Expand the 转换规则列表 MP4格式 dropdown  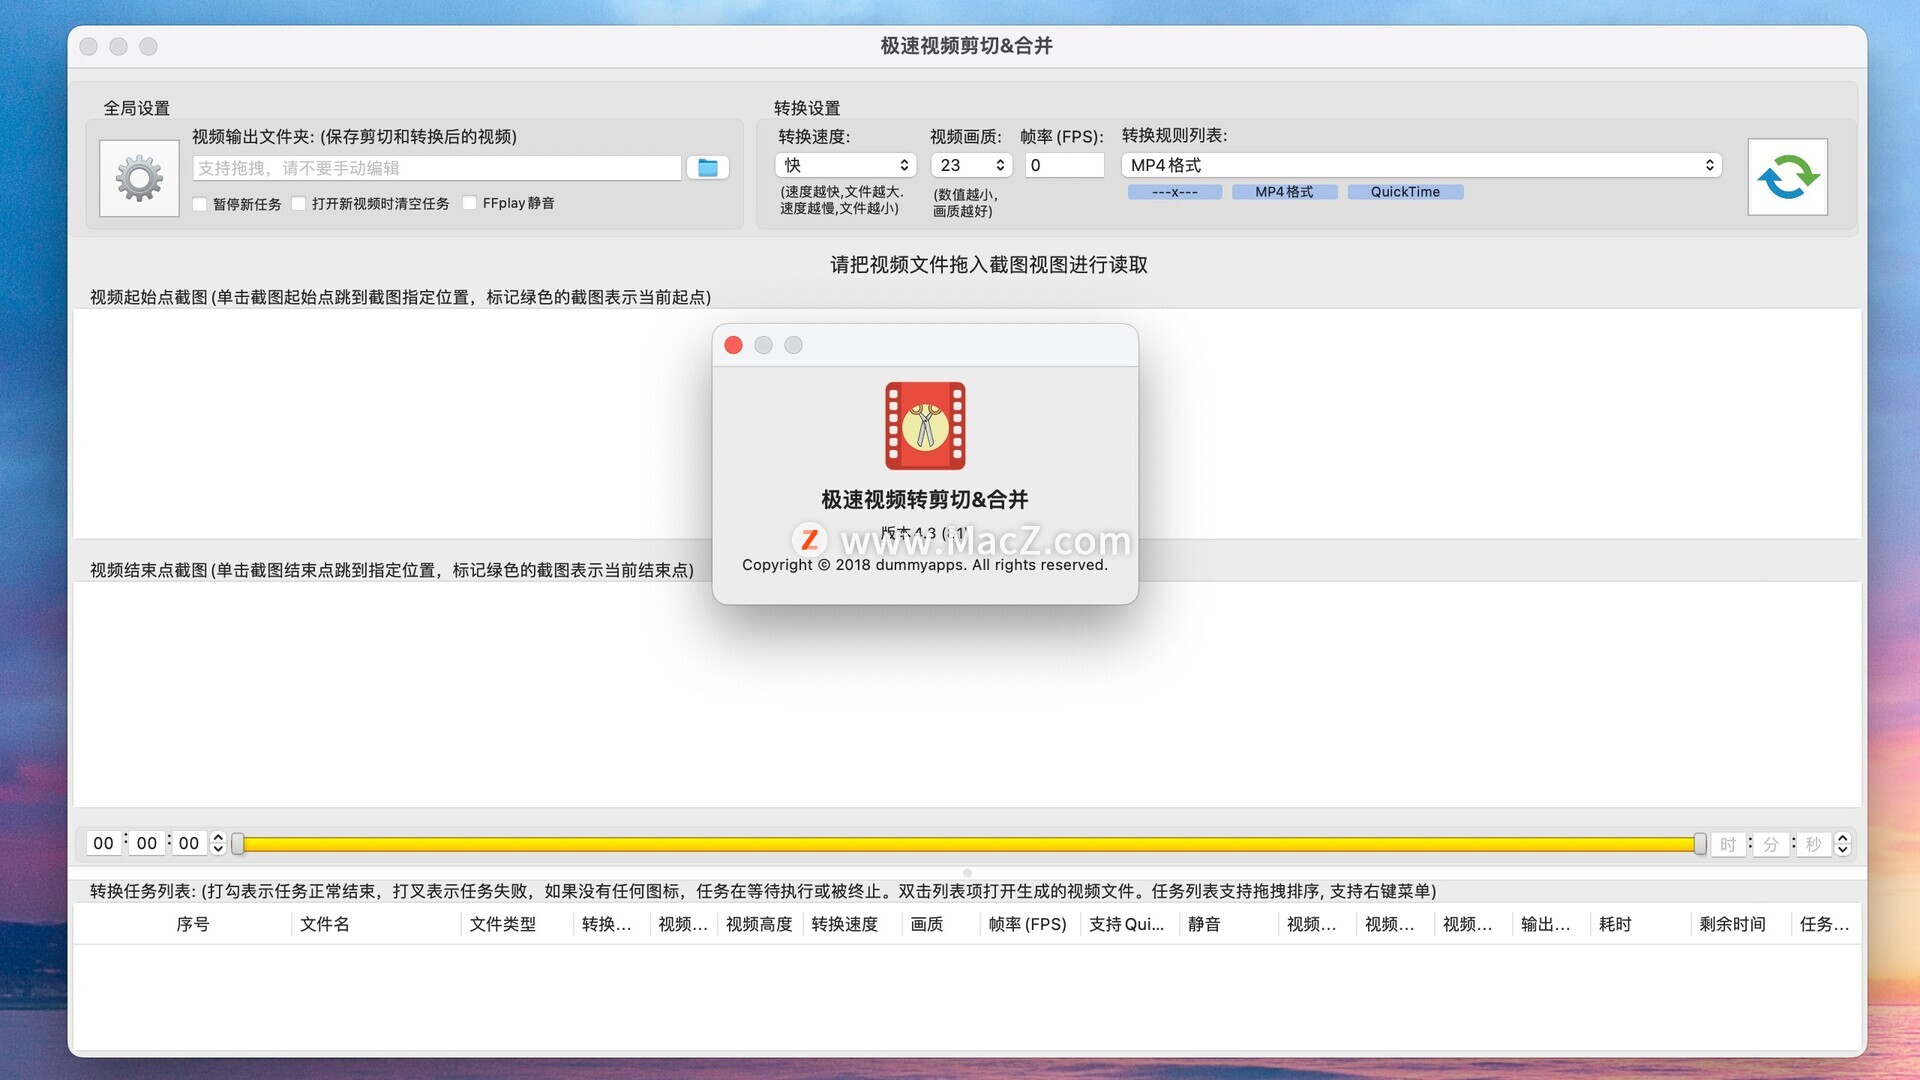(1420, 165)
